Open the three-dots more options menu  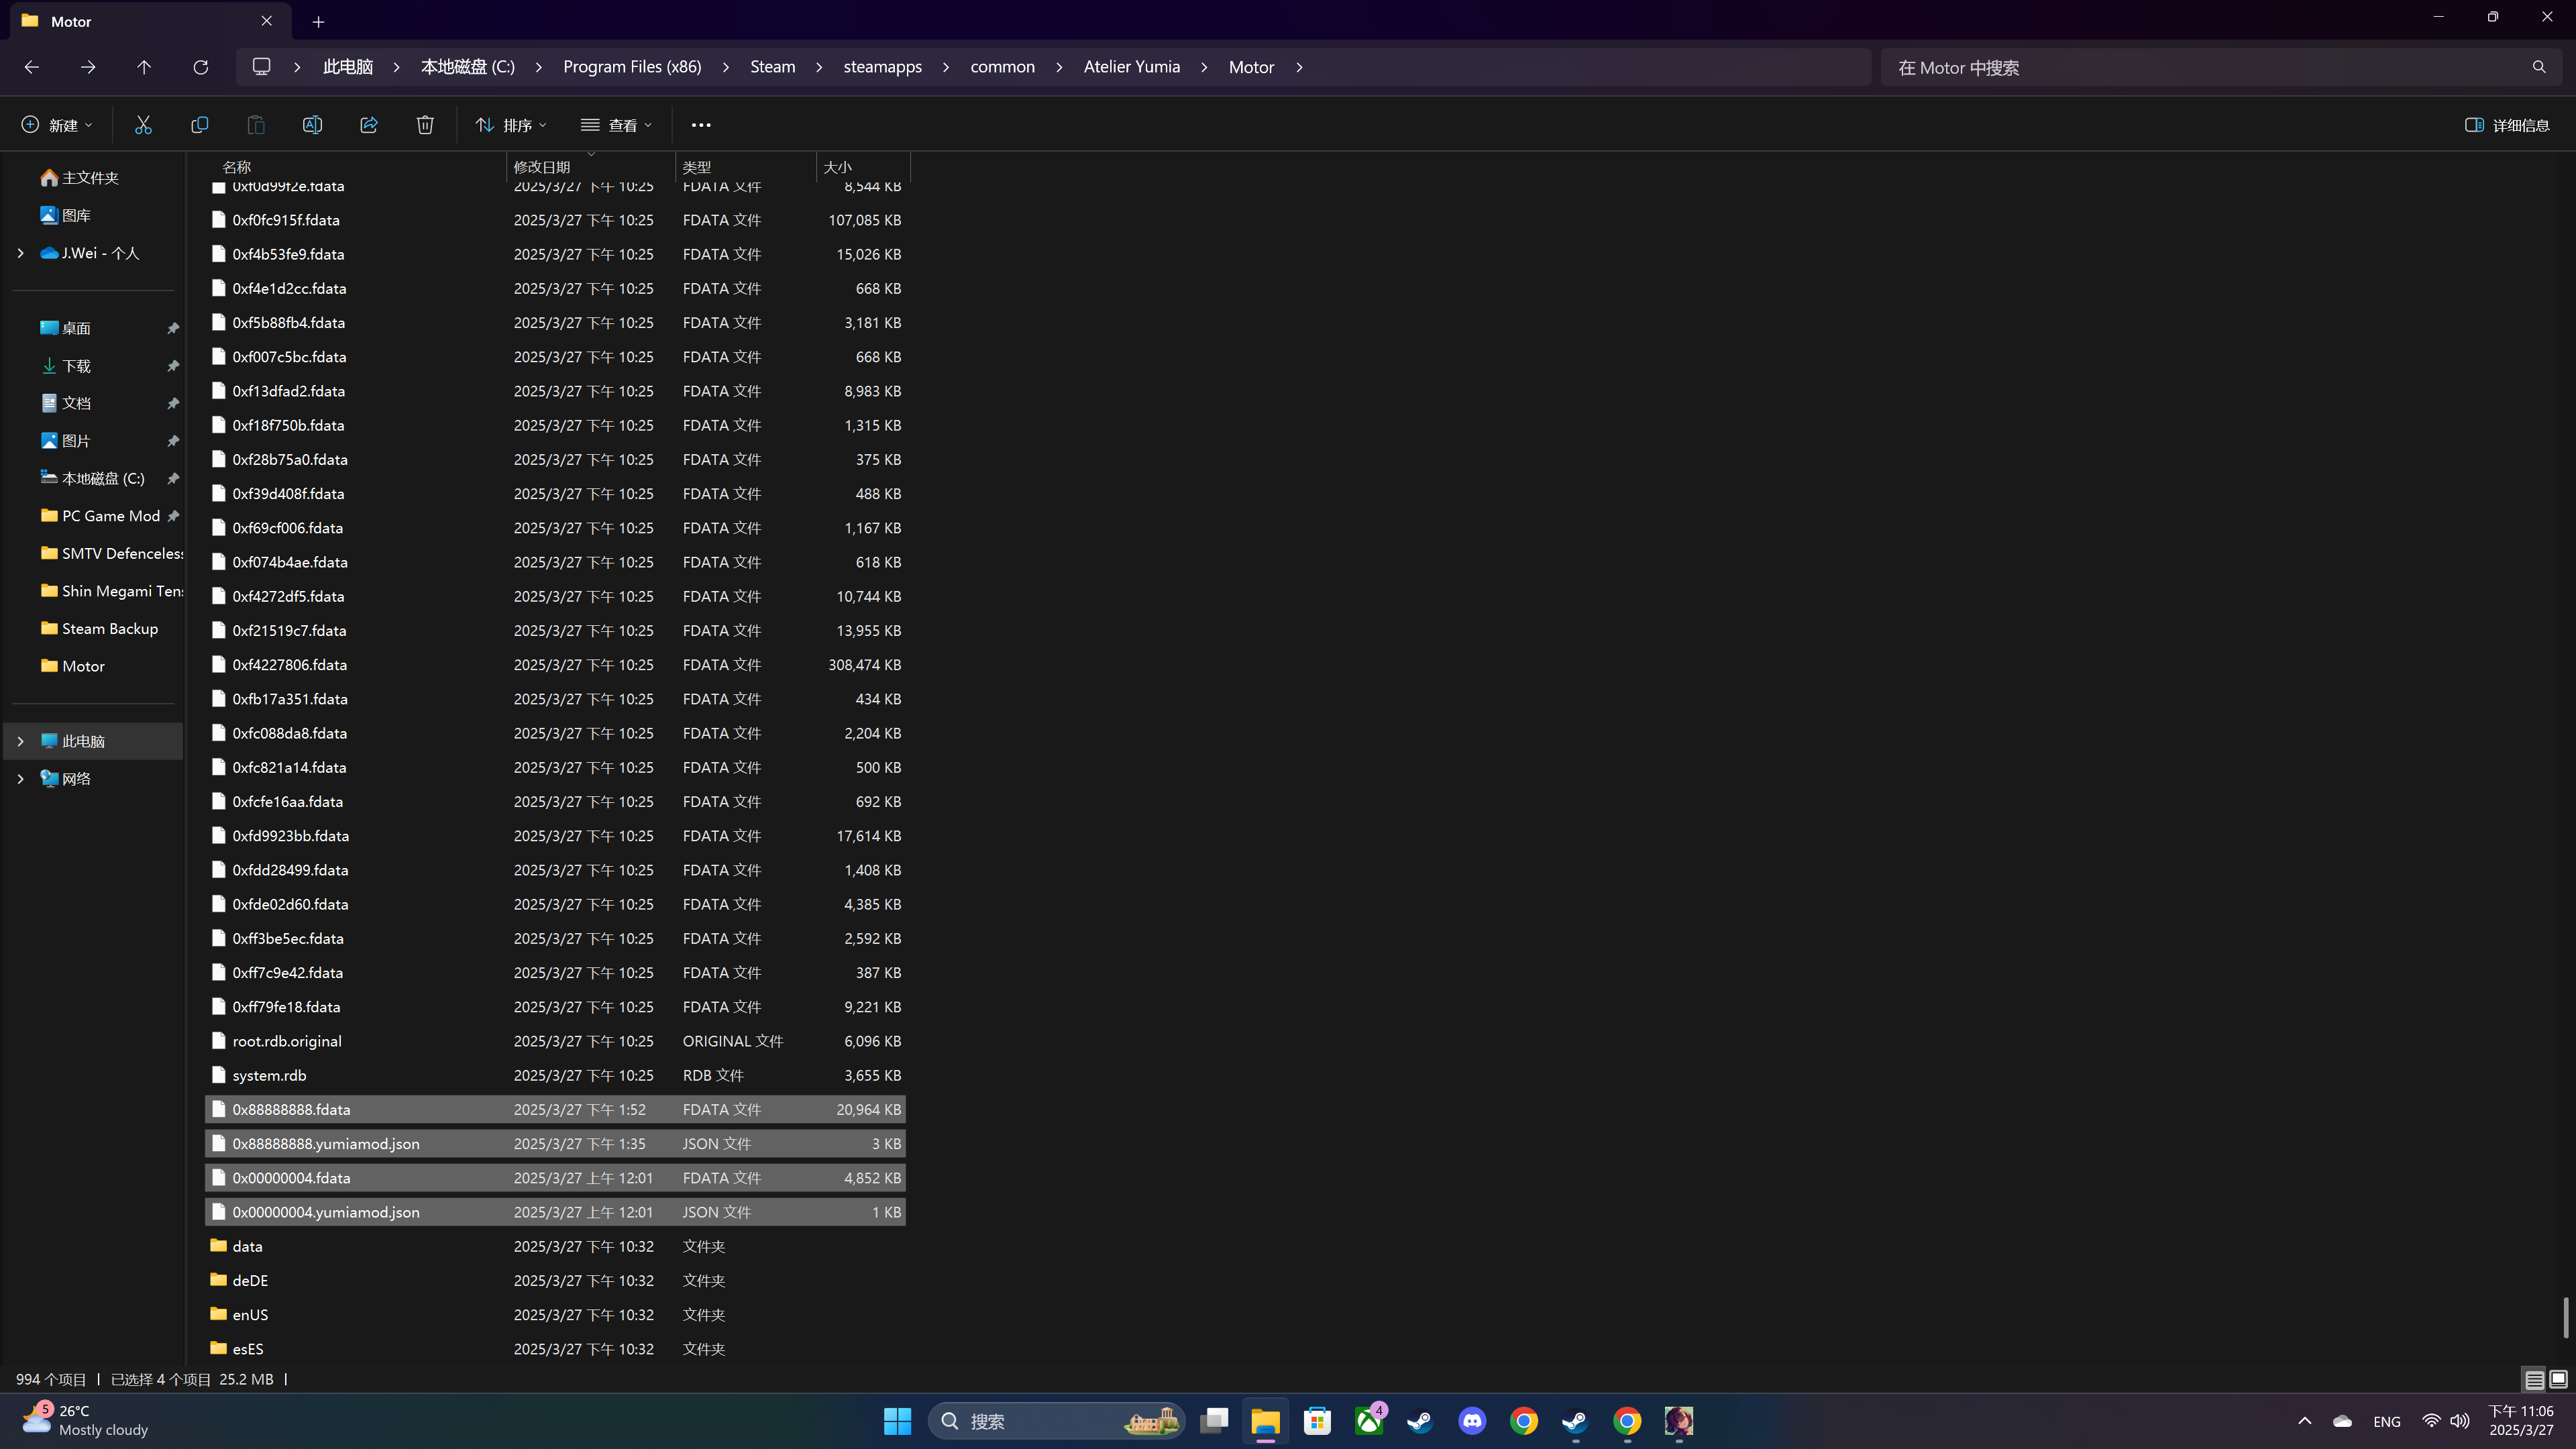[x=701, y=125]
